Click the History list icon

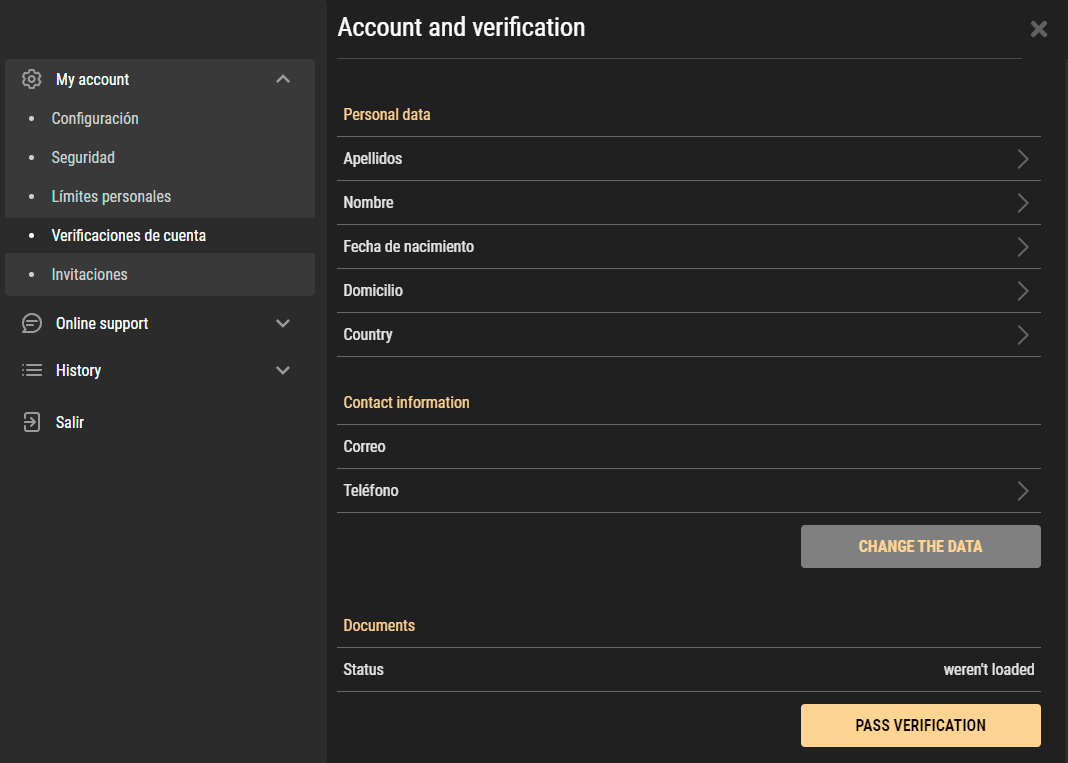(x=32, y=370)
